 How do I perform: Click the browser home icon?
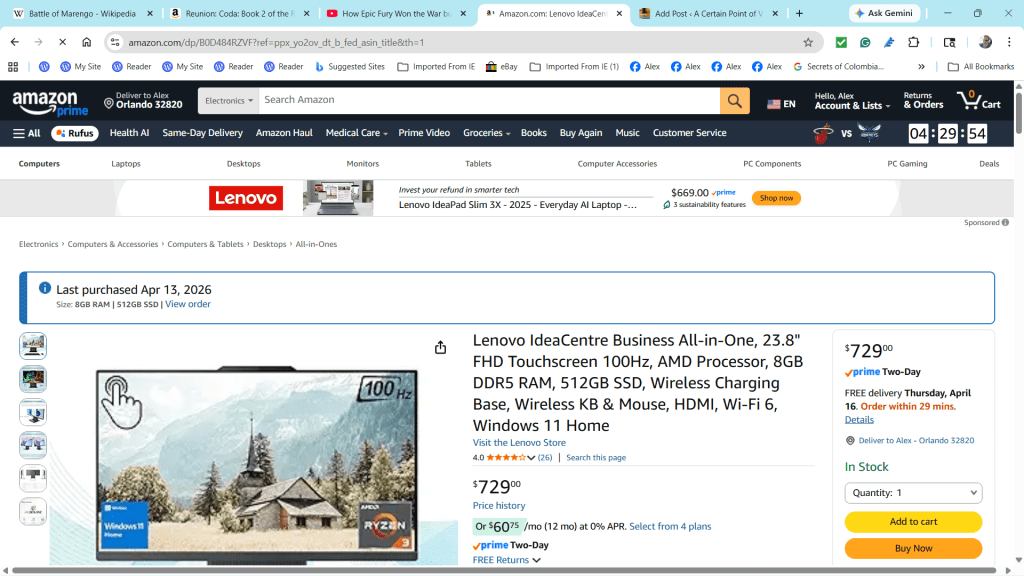pyautogui.click(x=87, y=42)
